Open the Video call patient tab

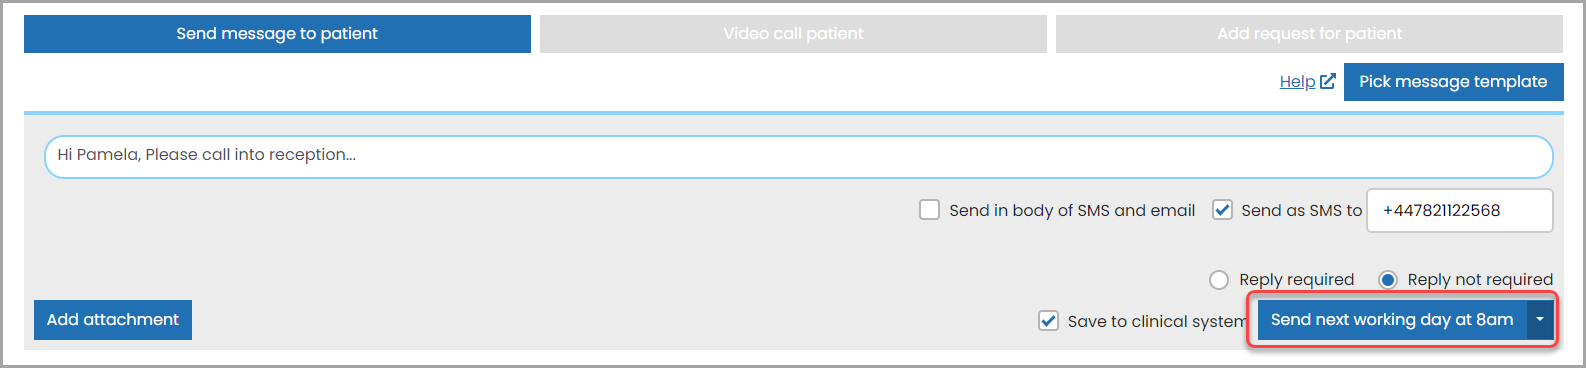pyautogui.click(x=793, y=34)
